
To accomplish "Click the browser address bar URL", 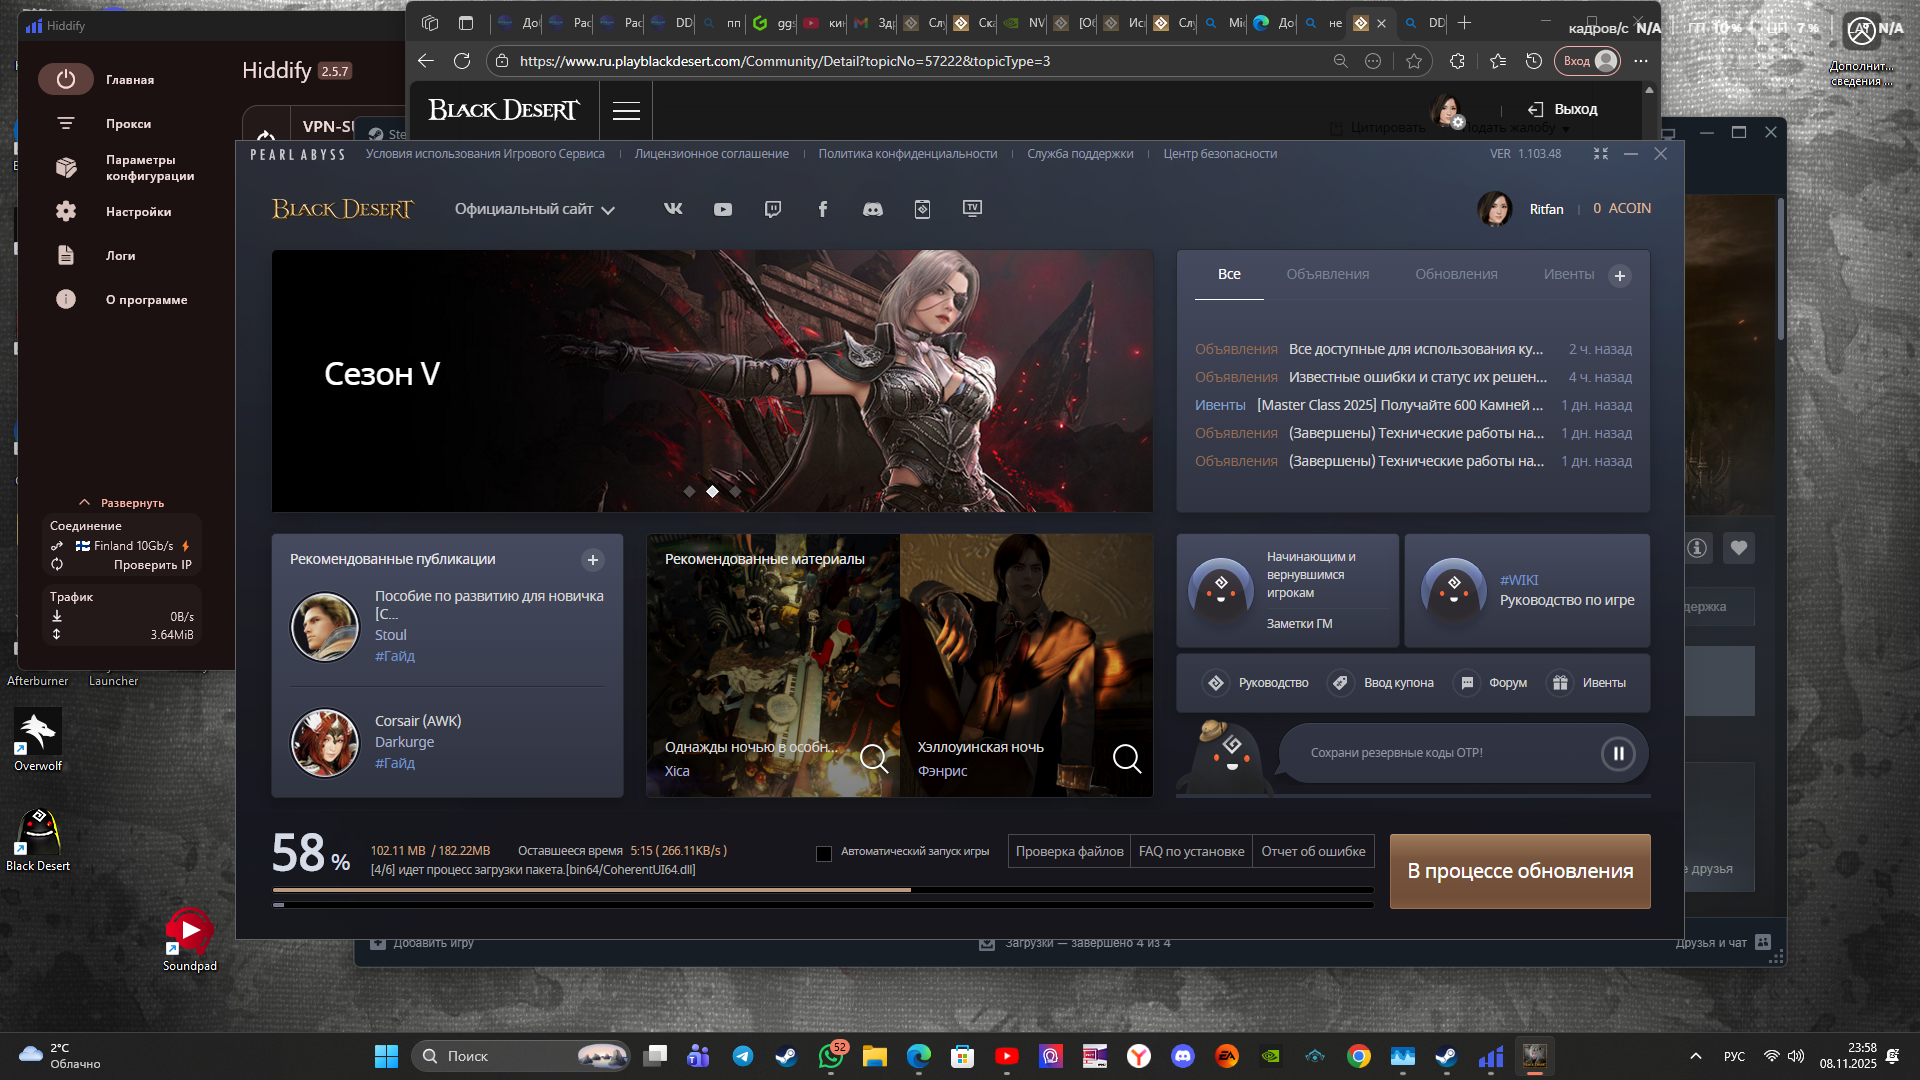I will [784, 61].
